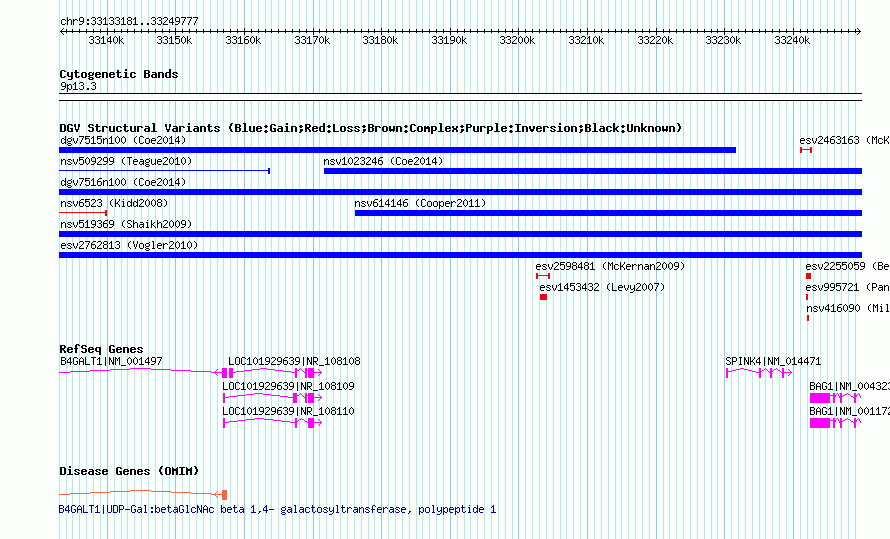Image resolution: width=890 pixels, height=539 pixels.
Task: Click the red esv995721 loss tick
Action: [807, 297]
